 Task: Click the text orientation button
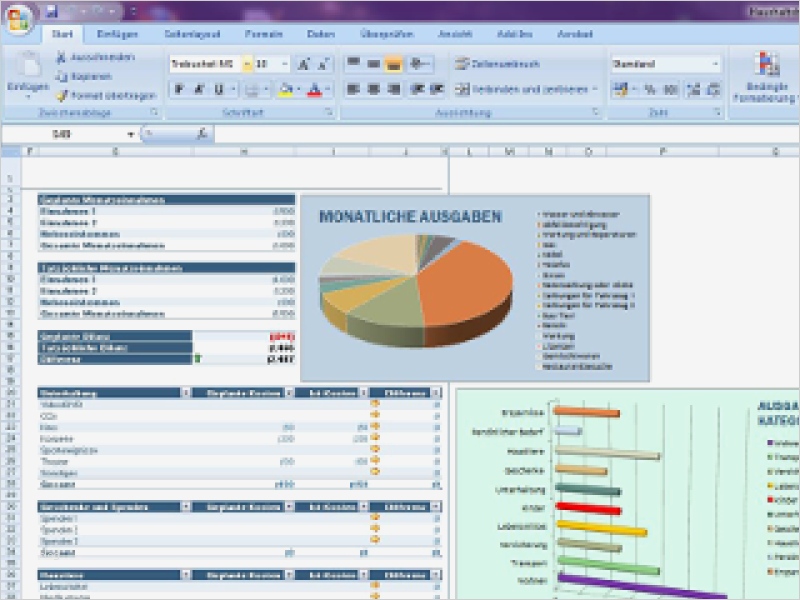point(418,64)
